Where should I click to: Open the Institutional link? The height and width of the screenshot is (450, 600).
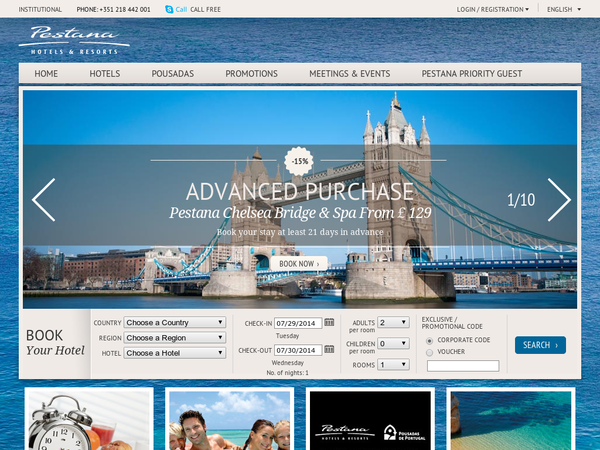click(40, 9)
